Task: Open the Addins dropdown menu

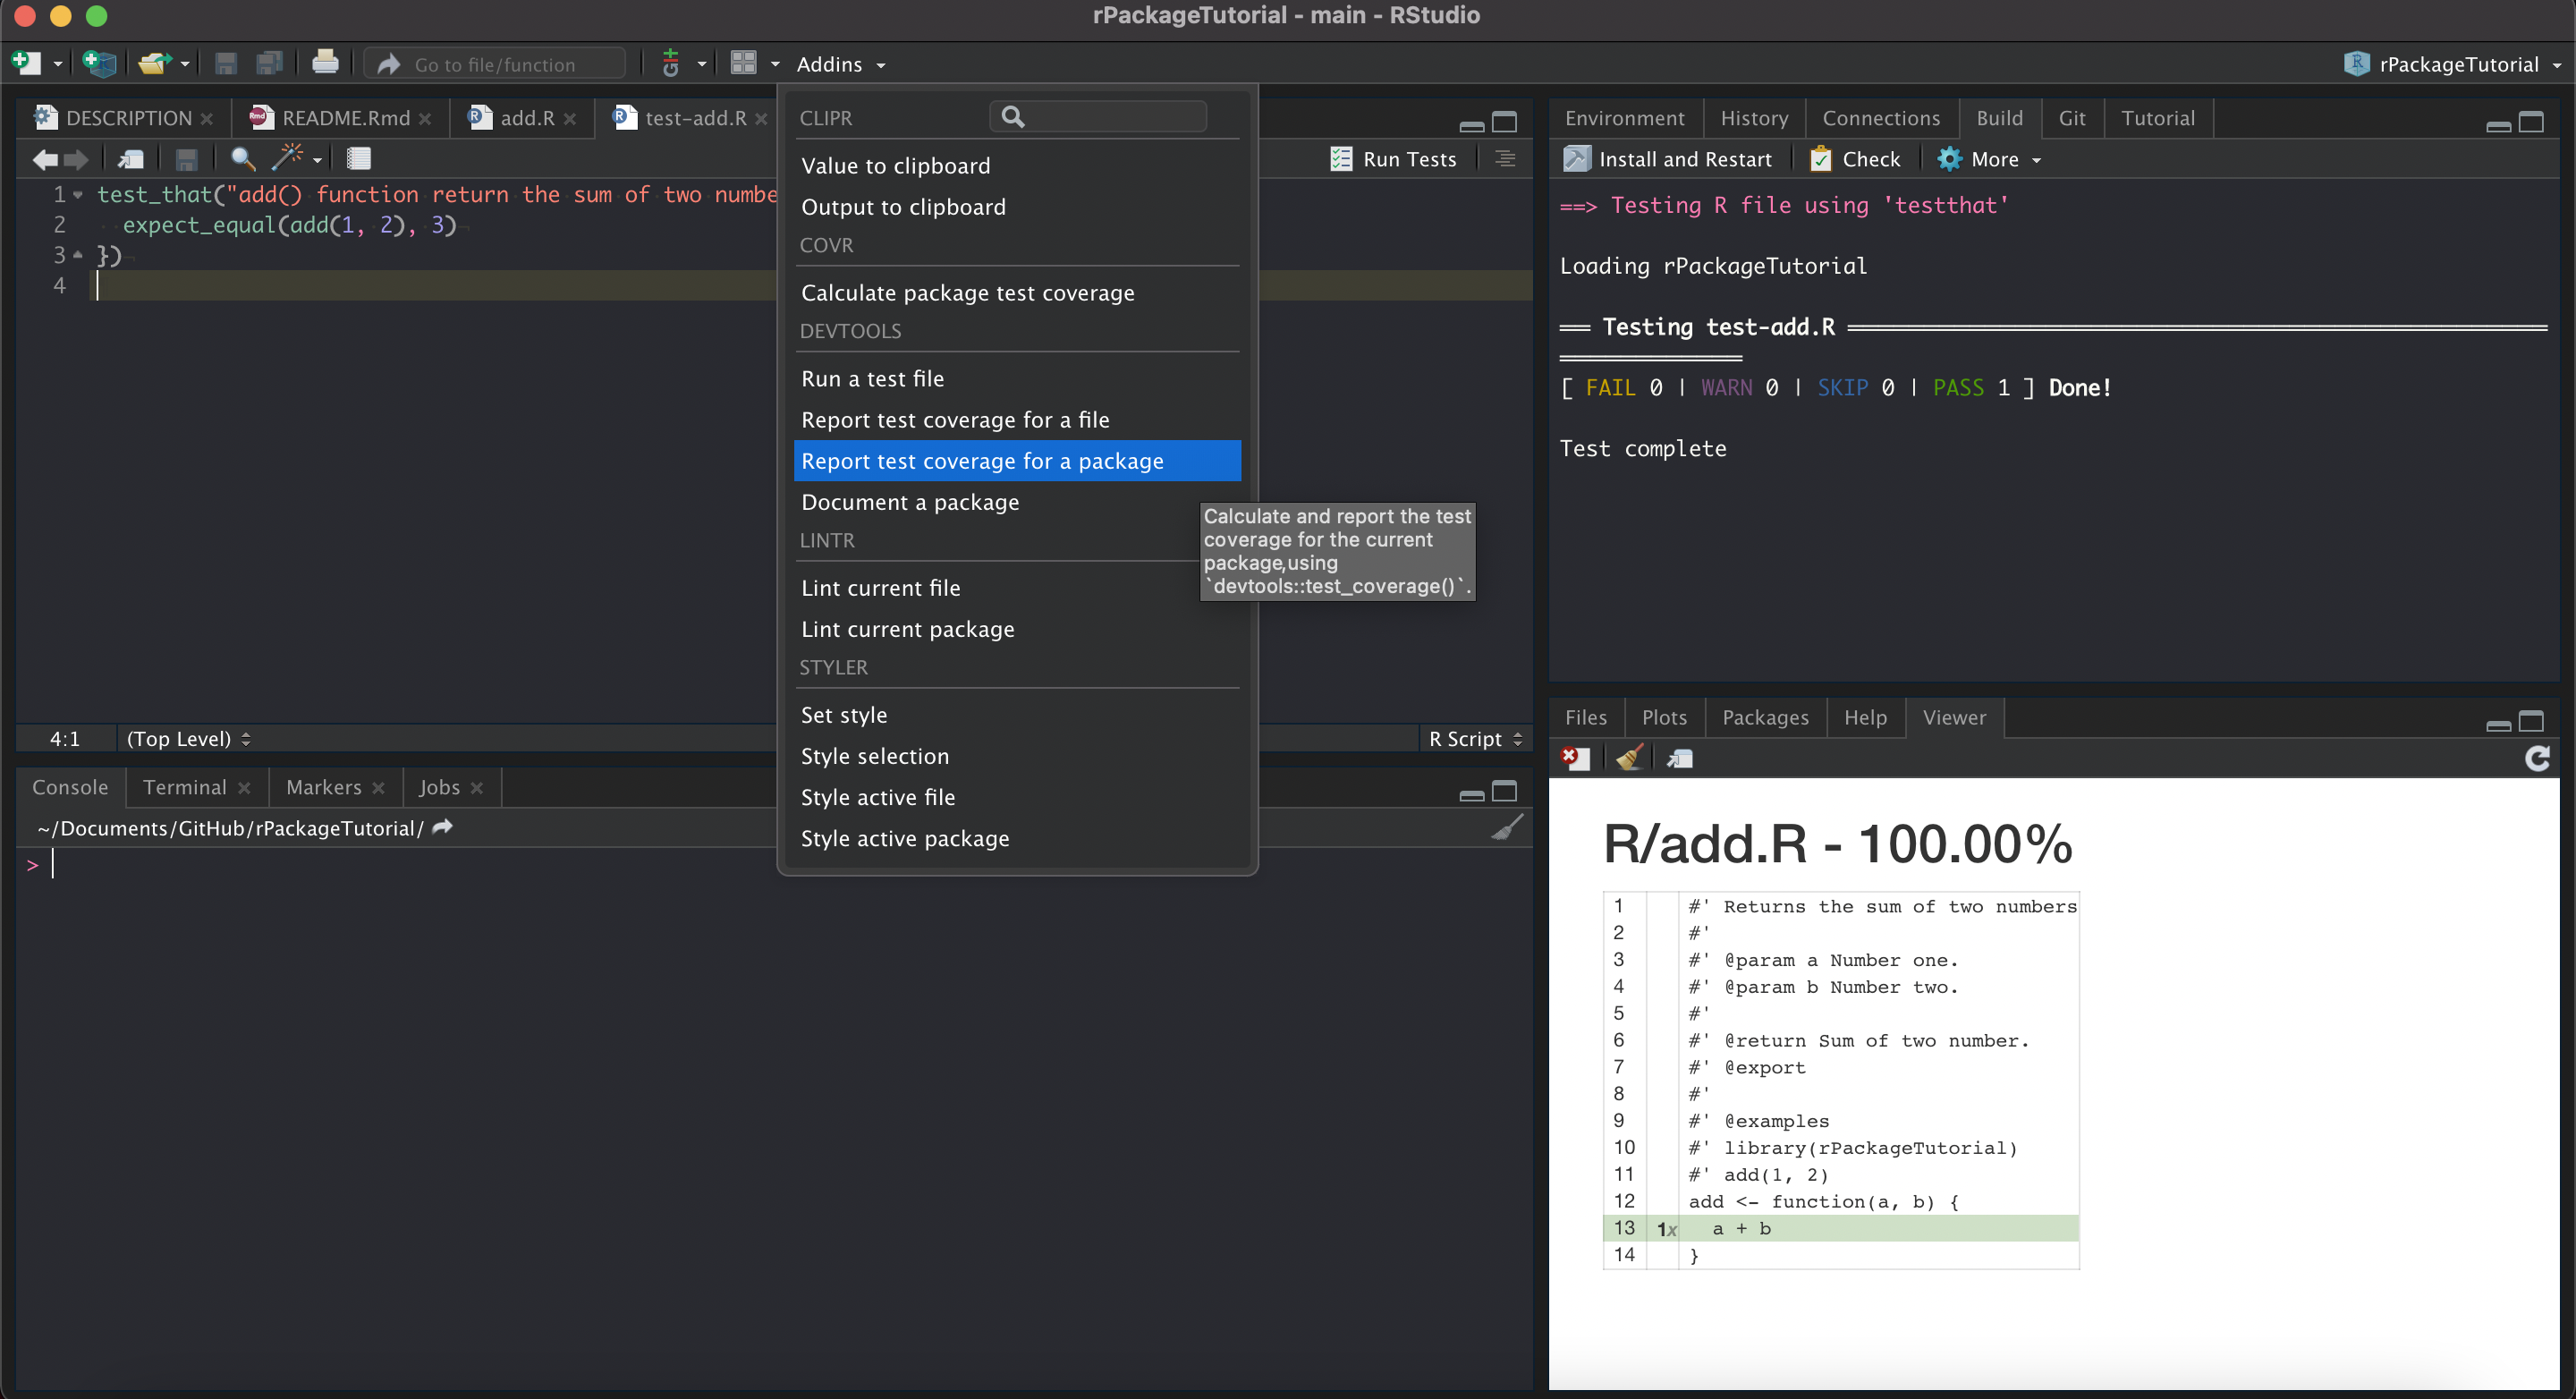Action: coord(839,64)
